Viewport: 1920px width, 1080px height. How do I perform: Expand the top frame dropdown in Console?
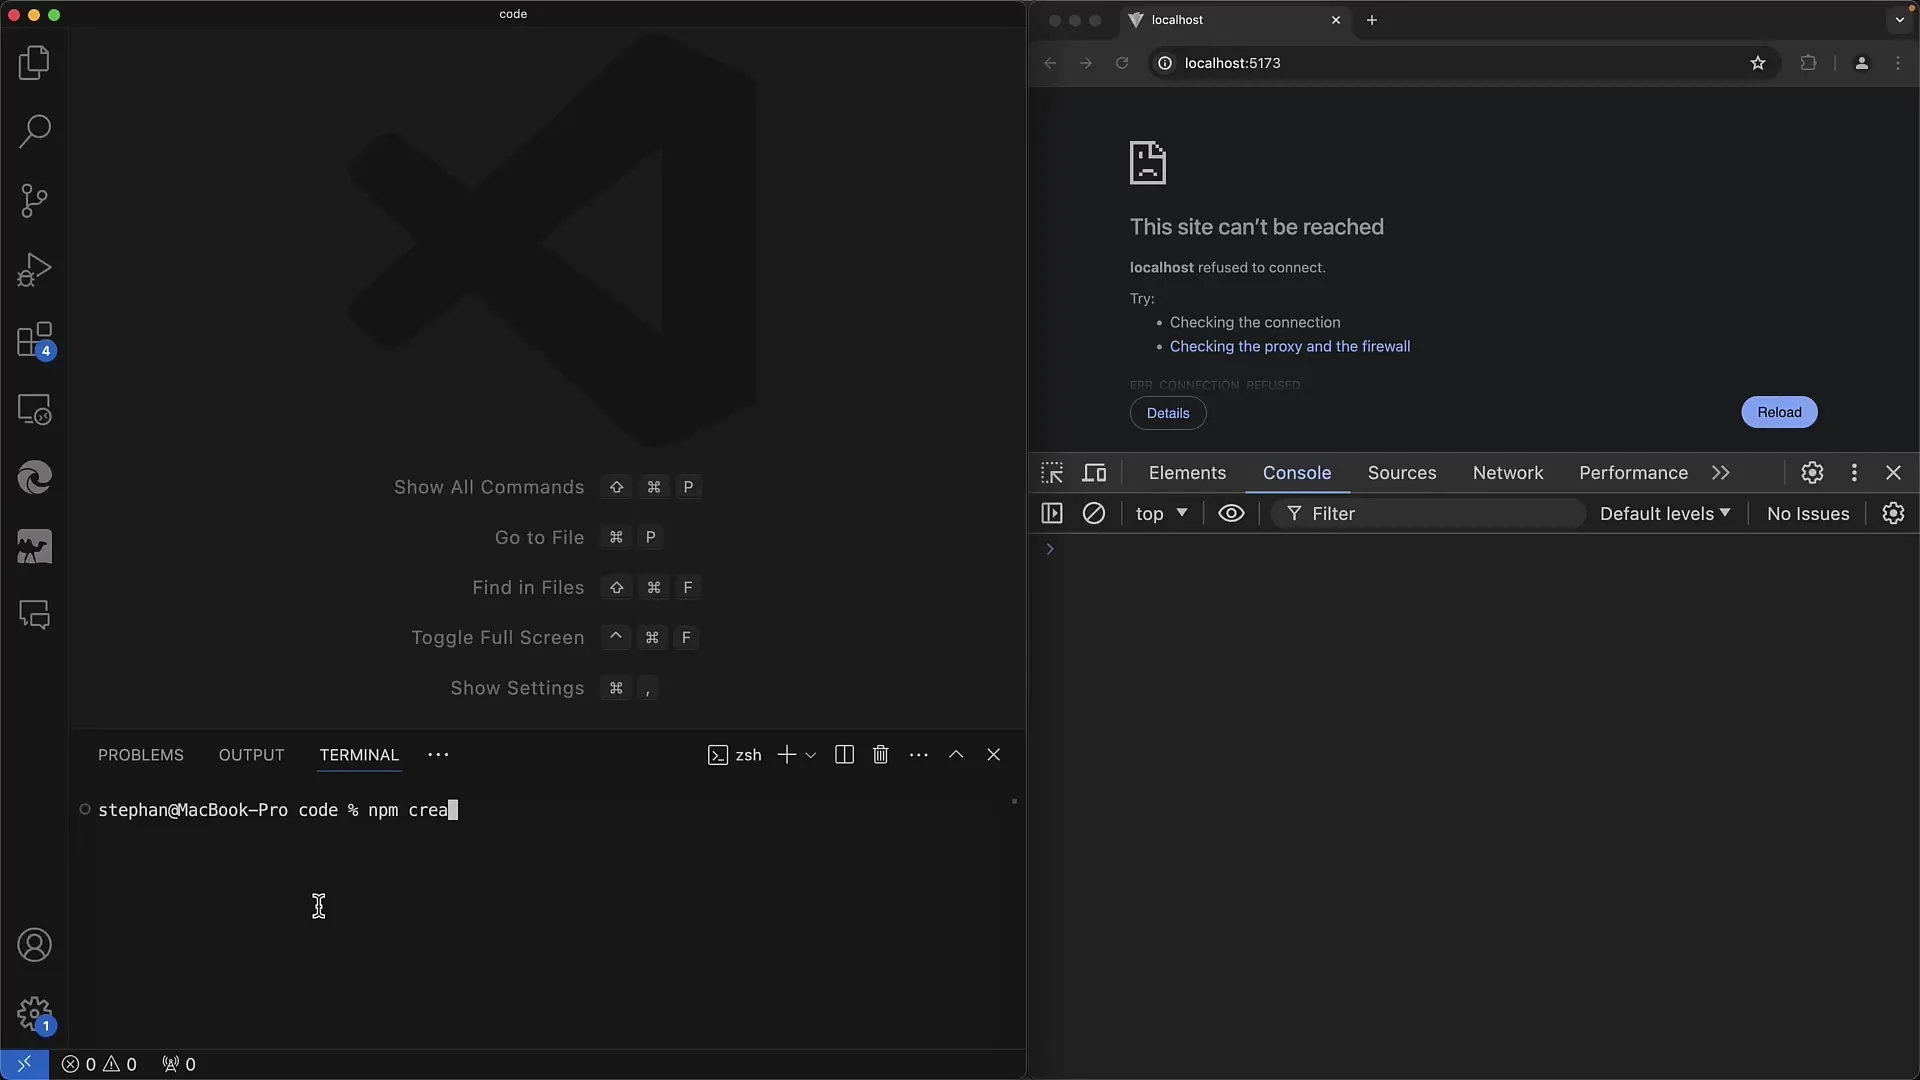pyautogui.click(x=1160, y=513)
